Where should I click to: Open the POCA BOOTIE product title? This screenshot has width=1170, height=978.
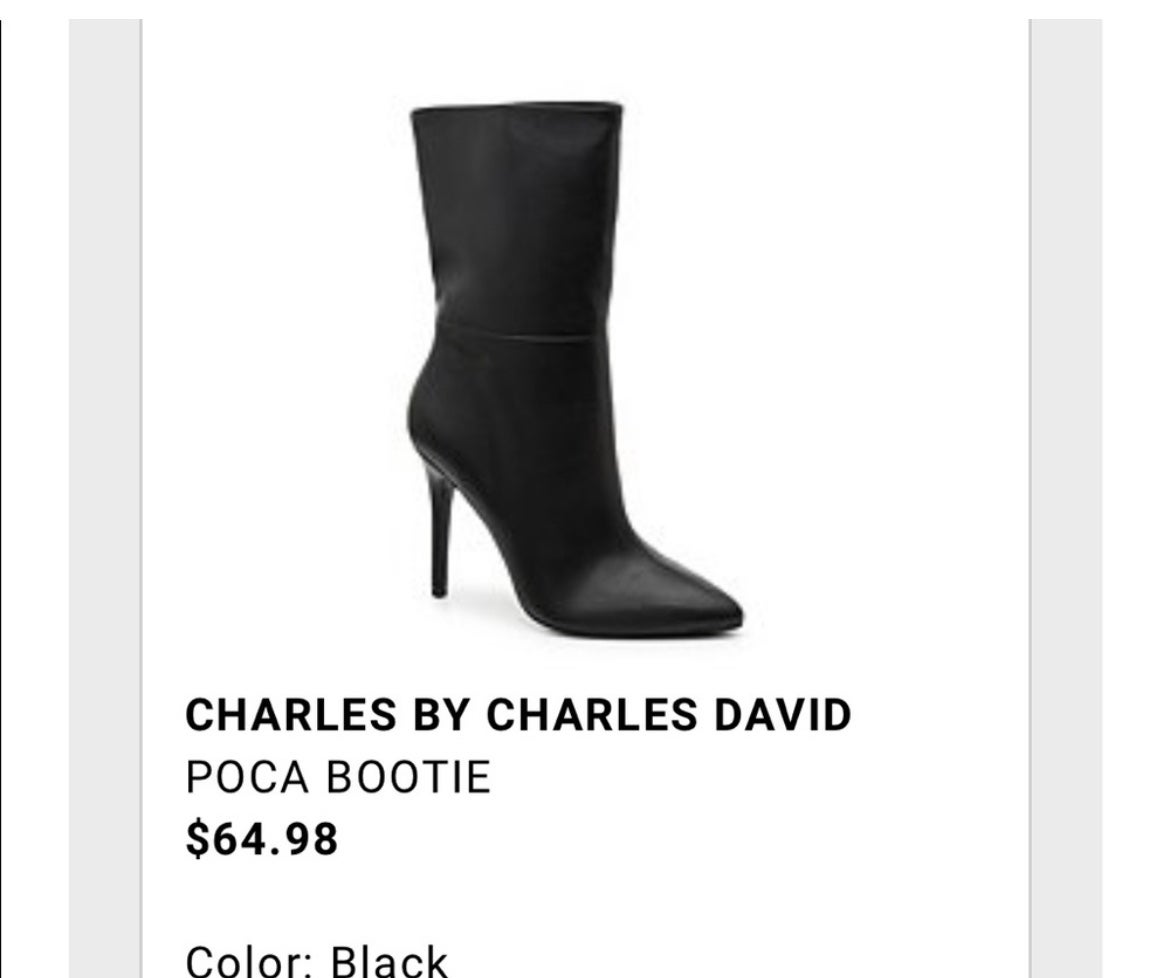(338, 777)
